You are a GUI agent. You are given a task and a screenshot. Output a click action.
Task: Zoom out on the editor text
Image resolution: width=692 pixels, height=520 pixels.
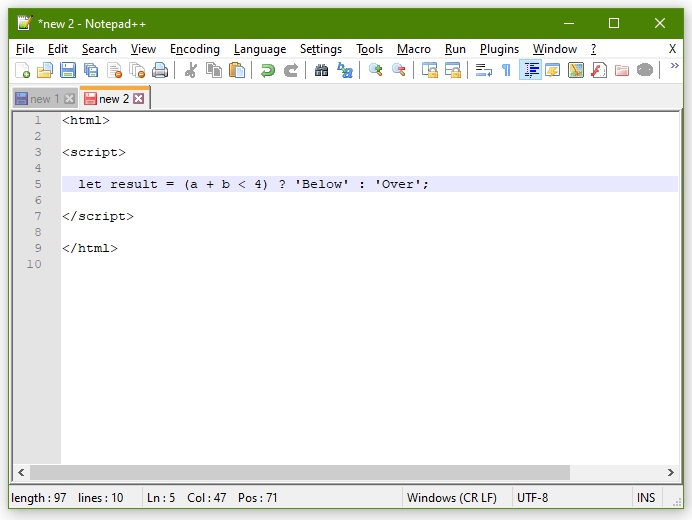399,70
